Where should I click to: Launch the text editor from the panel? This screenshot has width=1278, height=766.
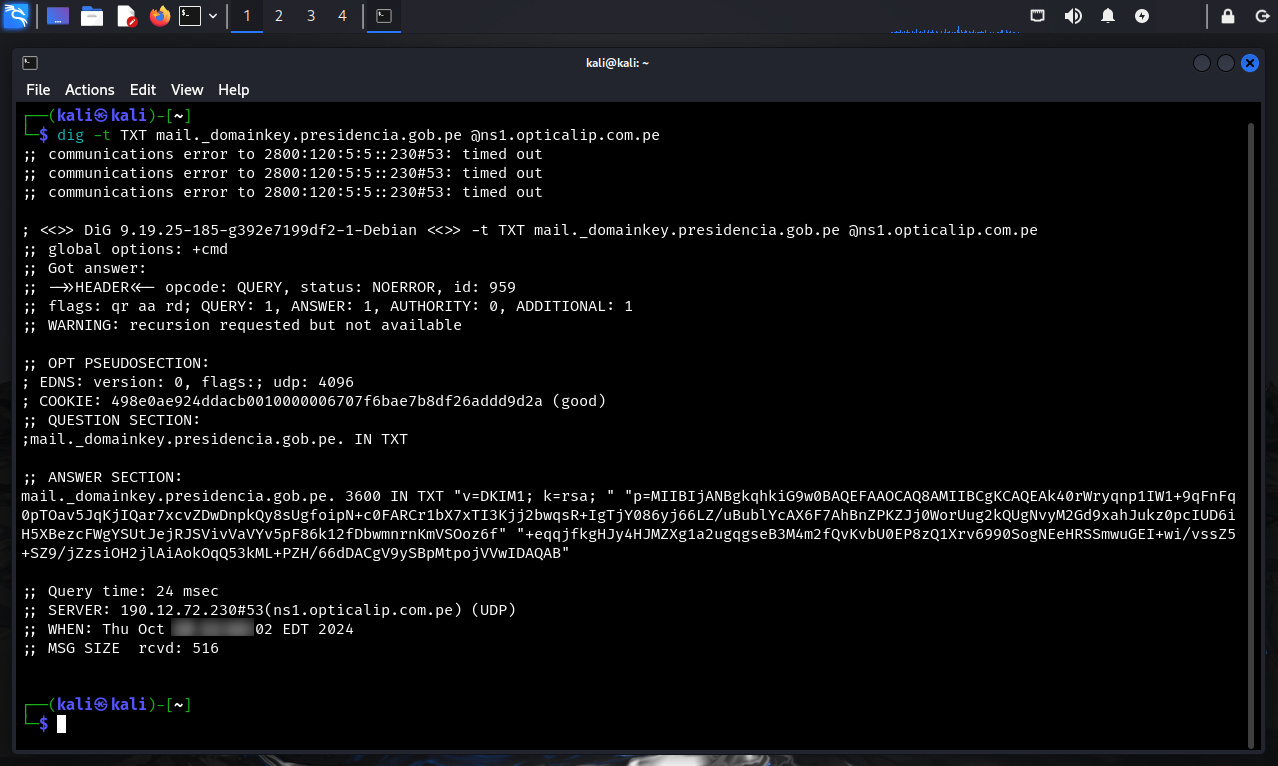point(126,16)
